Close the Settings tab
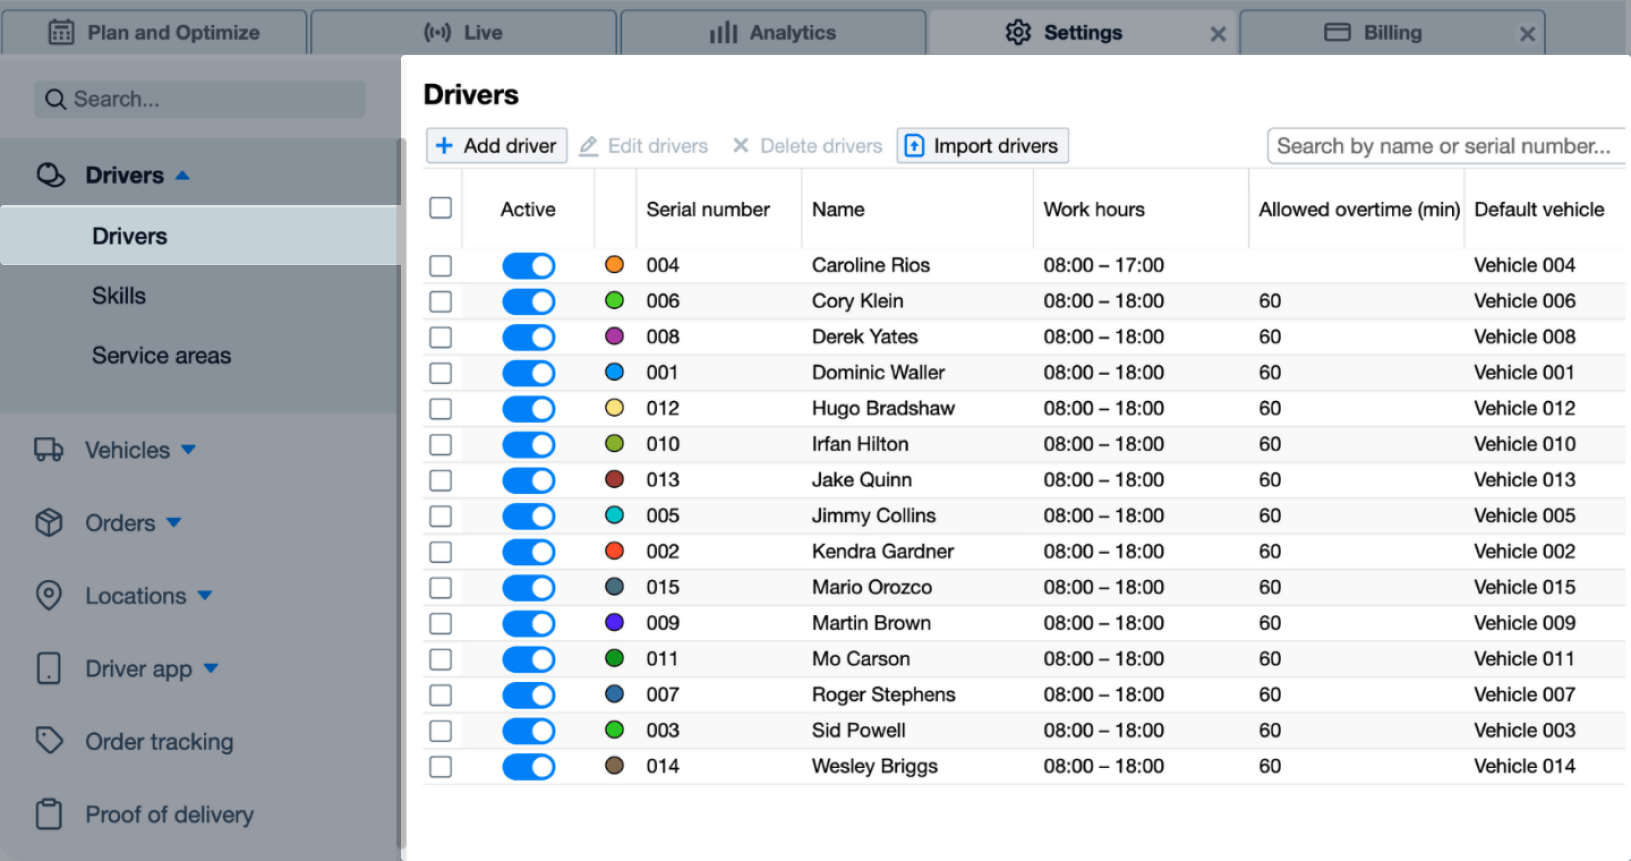 click(x=1218, y=34)
